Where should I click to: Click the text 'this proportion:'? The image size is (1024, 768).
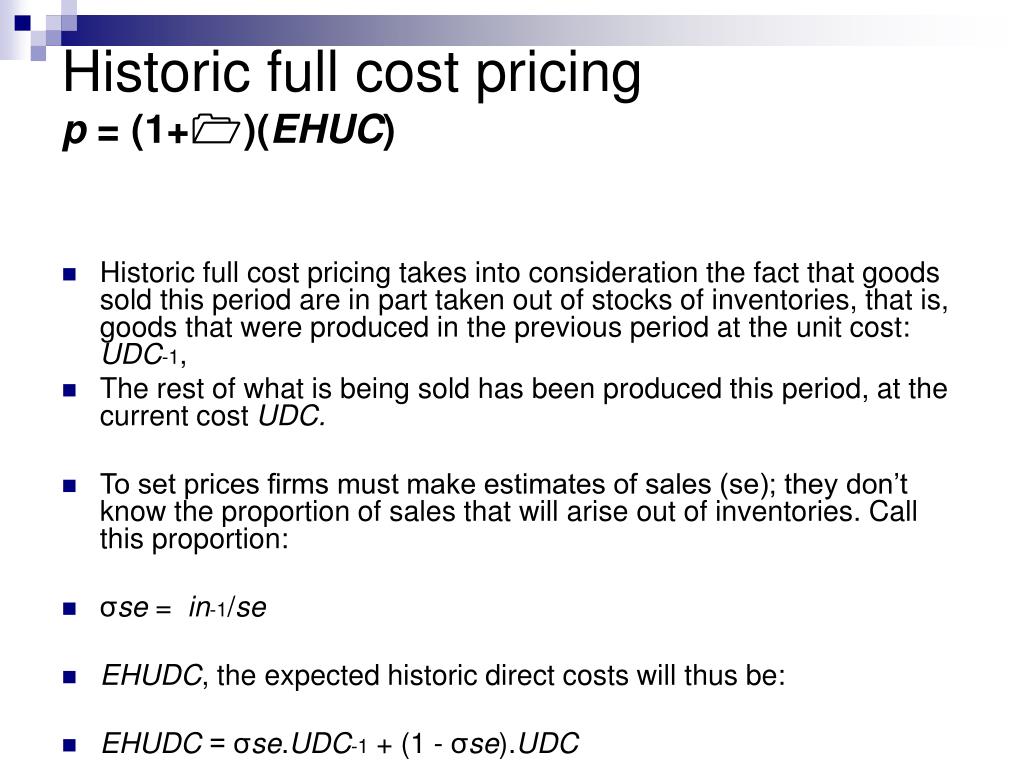tap(194, 539)
